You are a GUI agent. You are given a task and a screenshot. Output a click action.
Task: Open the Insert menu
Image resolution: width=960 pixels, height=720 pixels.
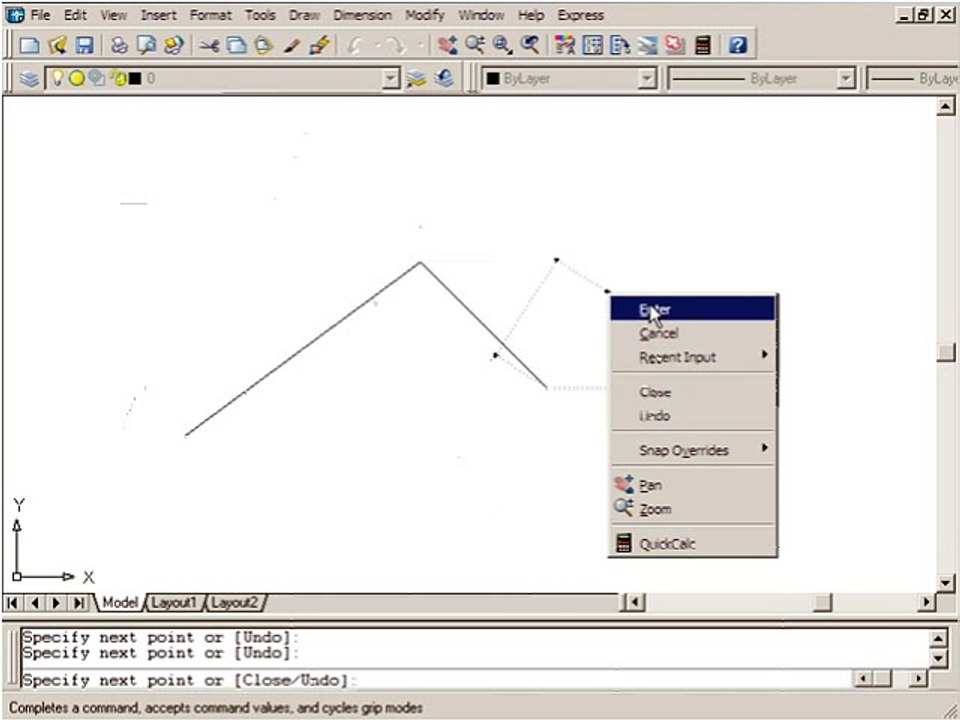158,15
